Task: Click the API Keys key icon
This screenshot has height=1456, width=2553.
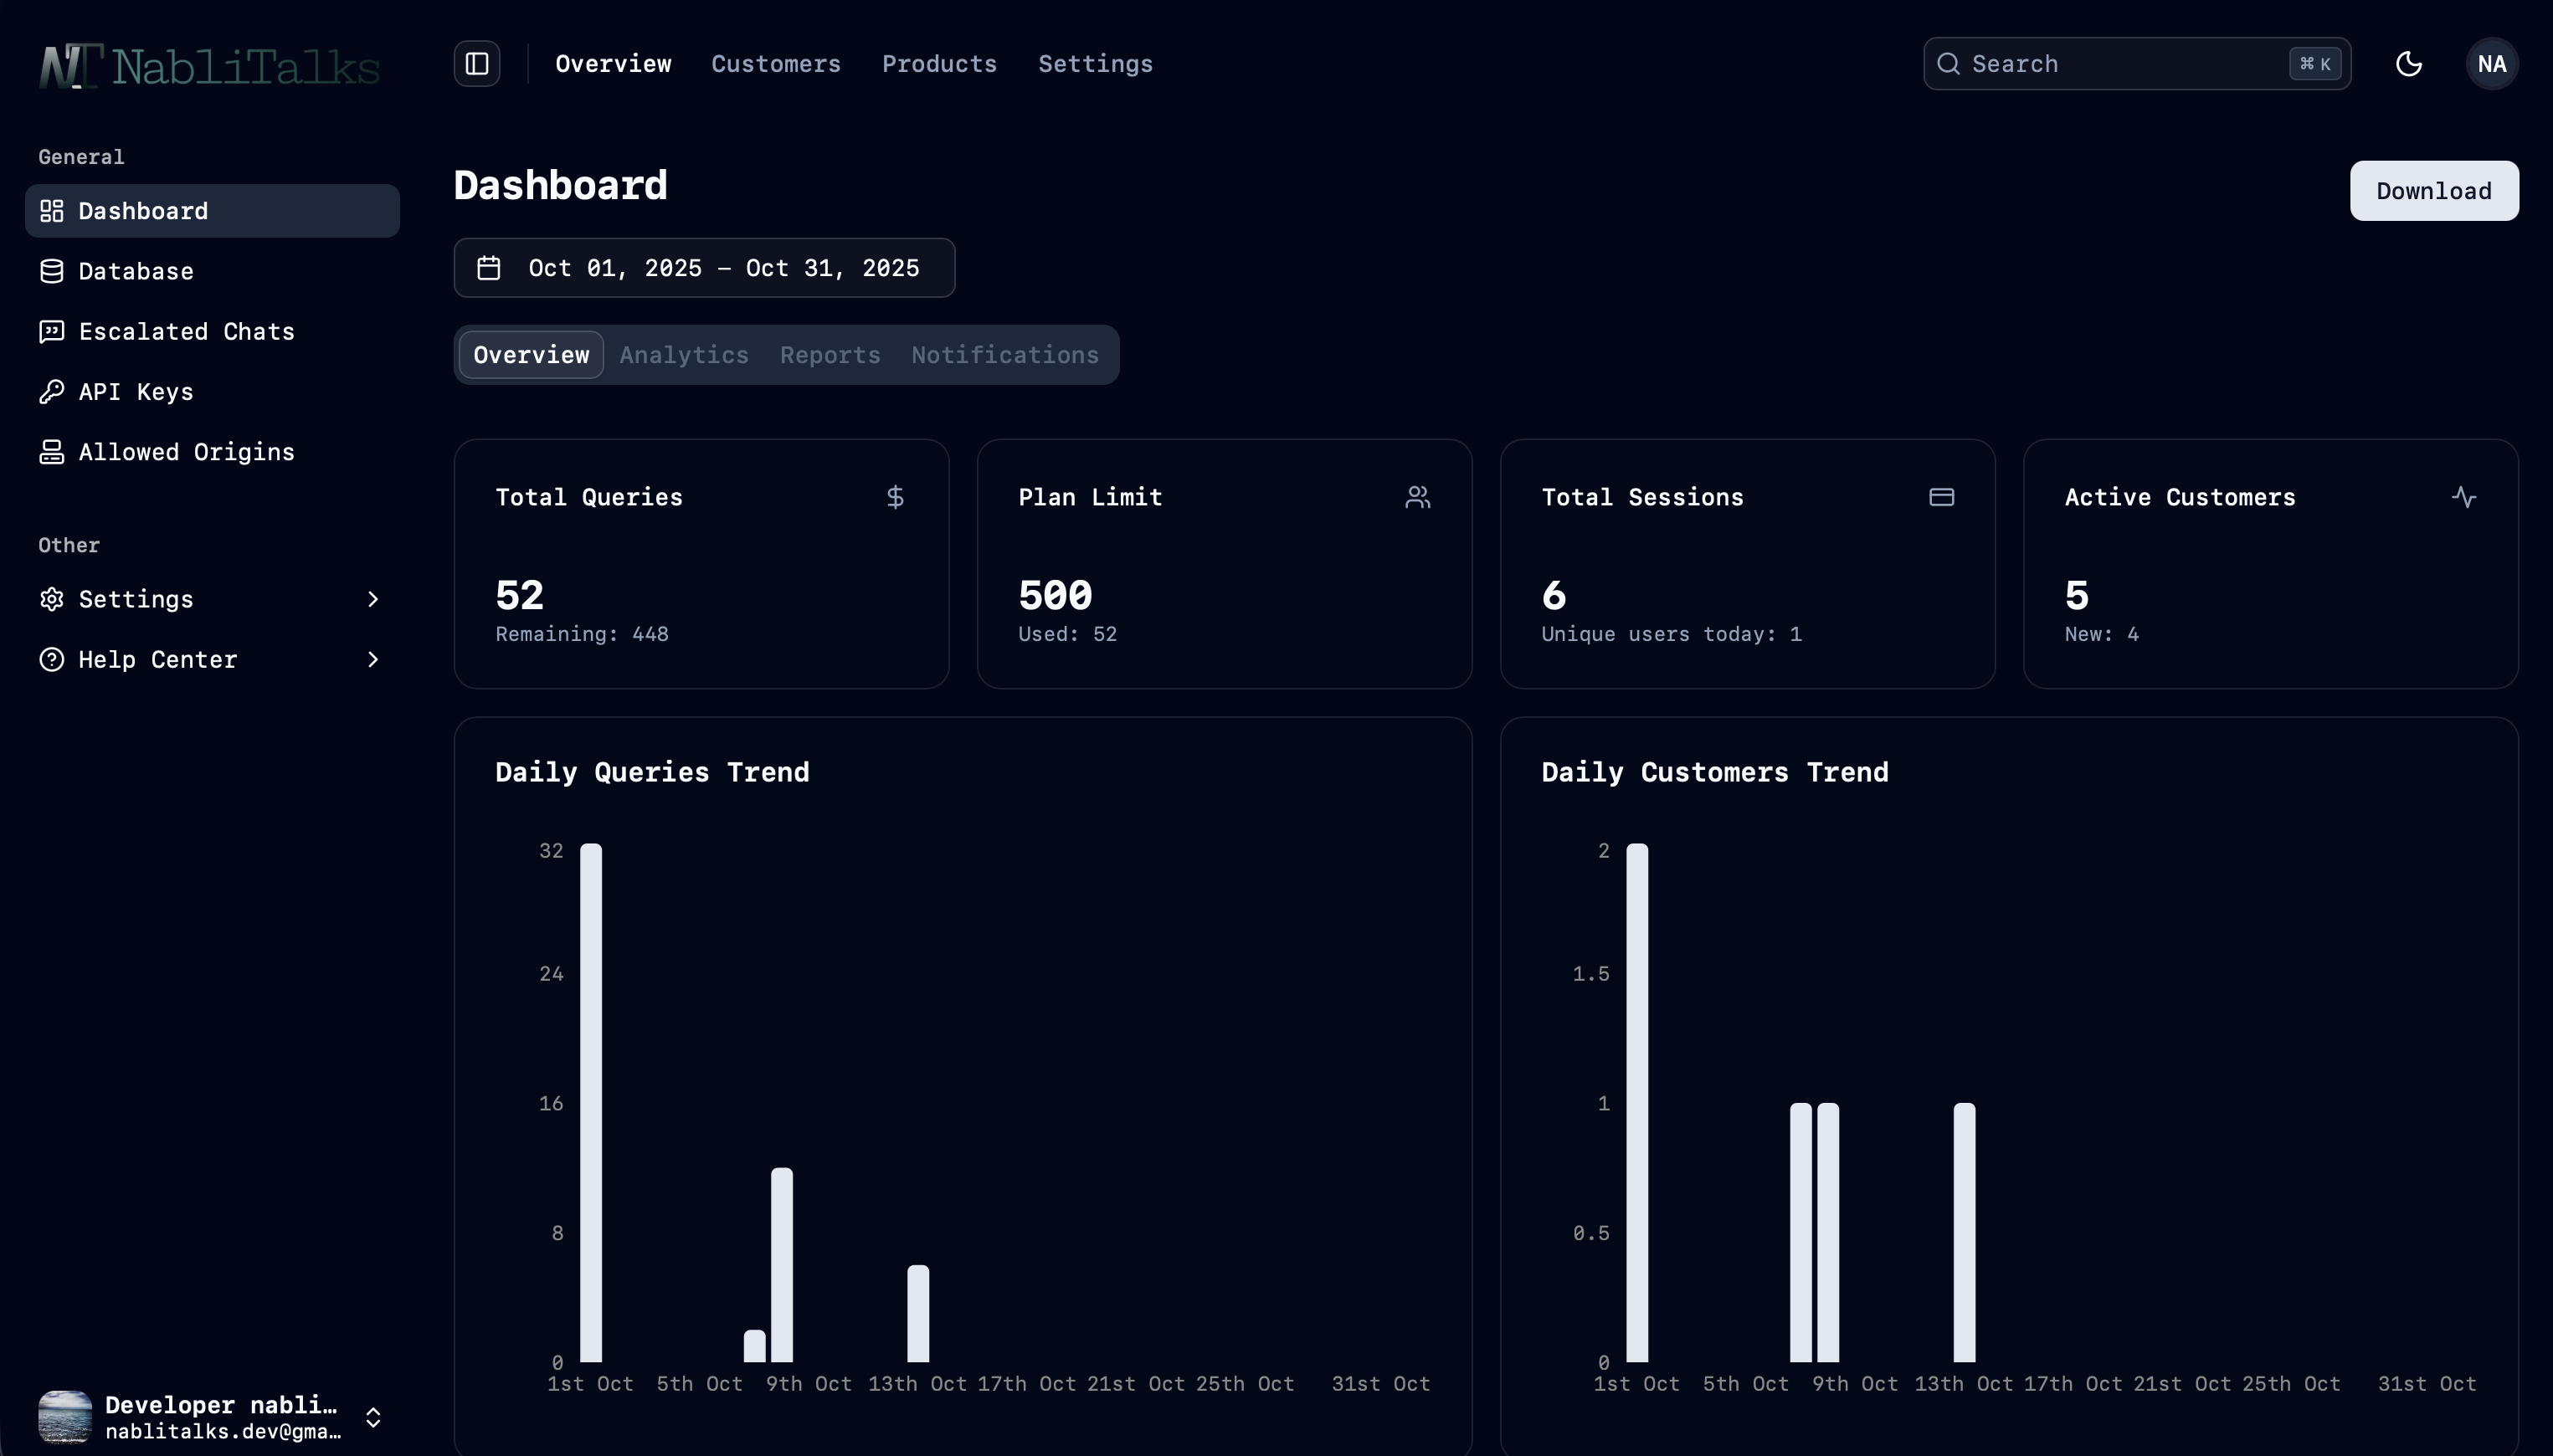Action: click(x=52, y=391)
